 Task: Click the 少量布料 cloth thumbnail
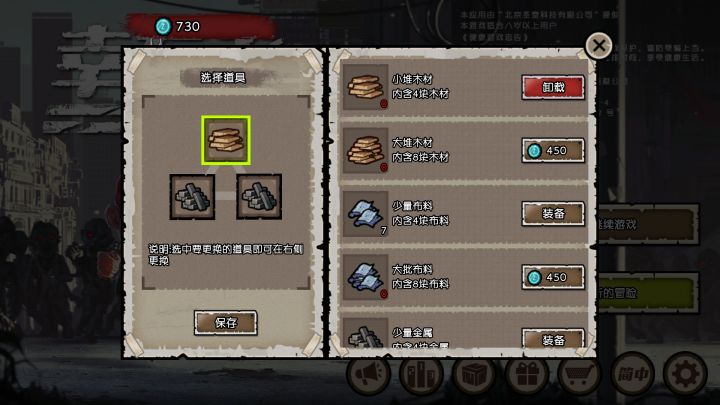(x=366, y=214)
